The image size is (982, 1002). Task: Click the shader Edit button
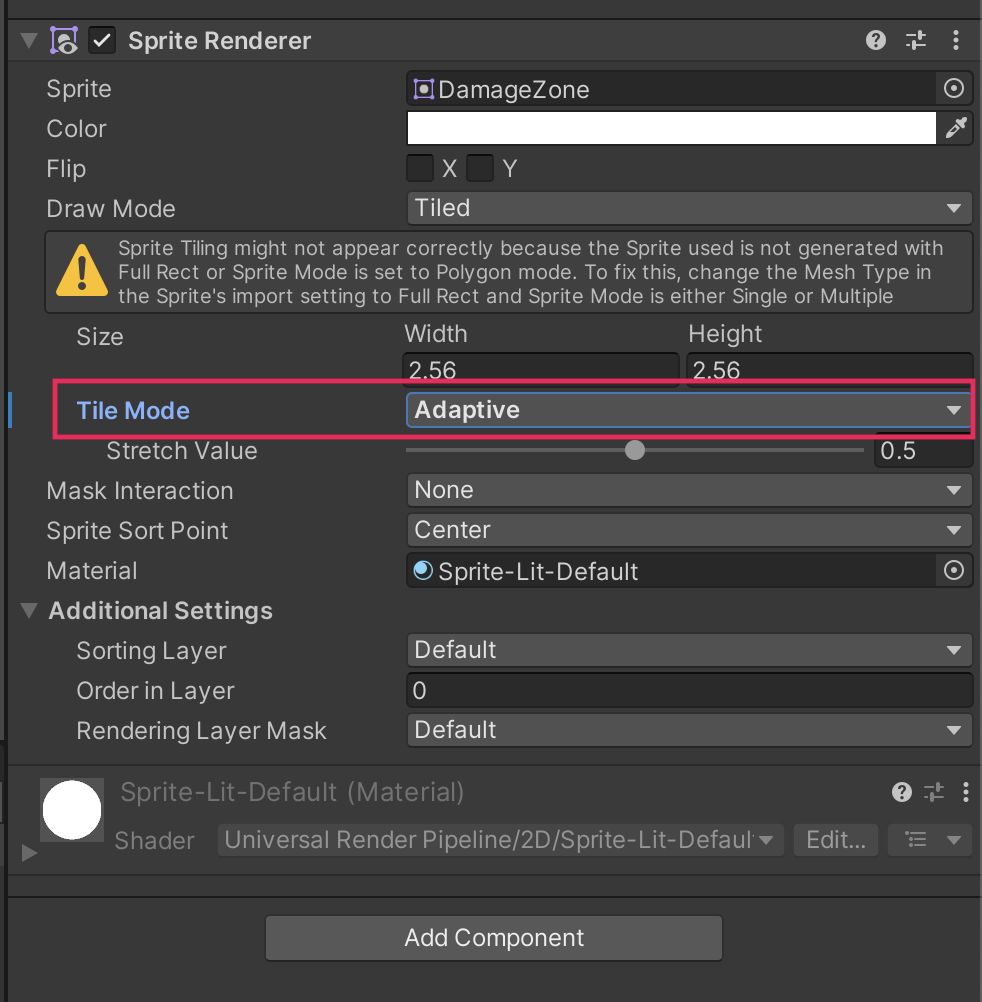pos(835,840)
